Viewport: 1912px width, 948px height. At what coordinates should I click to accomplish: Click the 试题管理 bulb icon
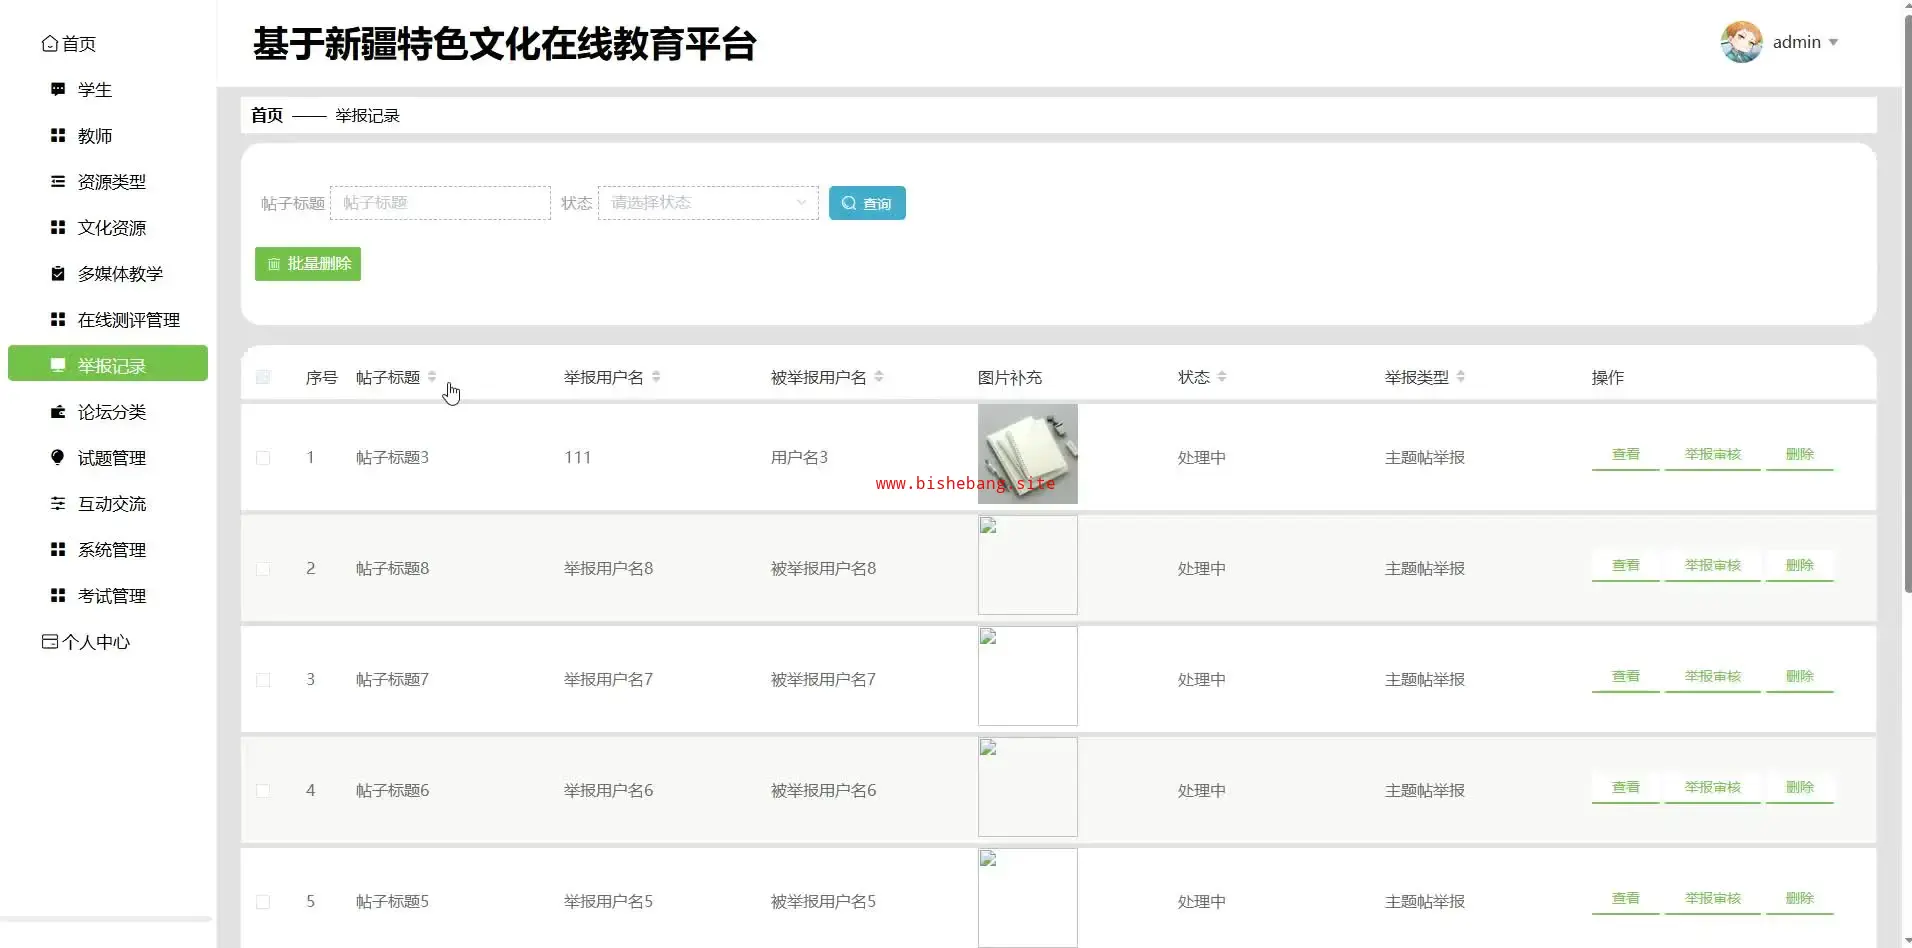58,458
